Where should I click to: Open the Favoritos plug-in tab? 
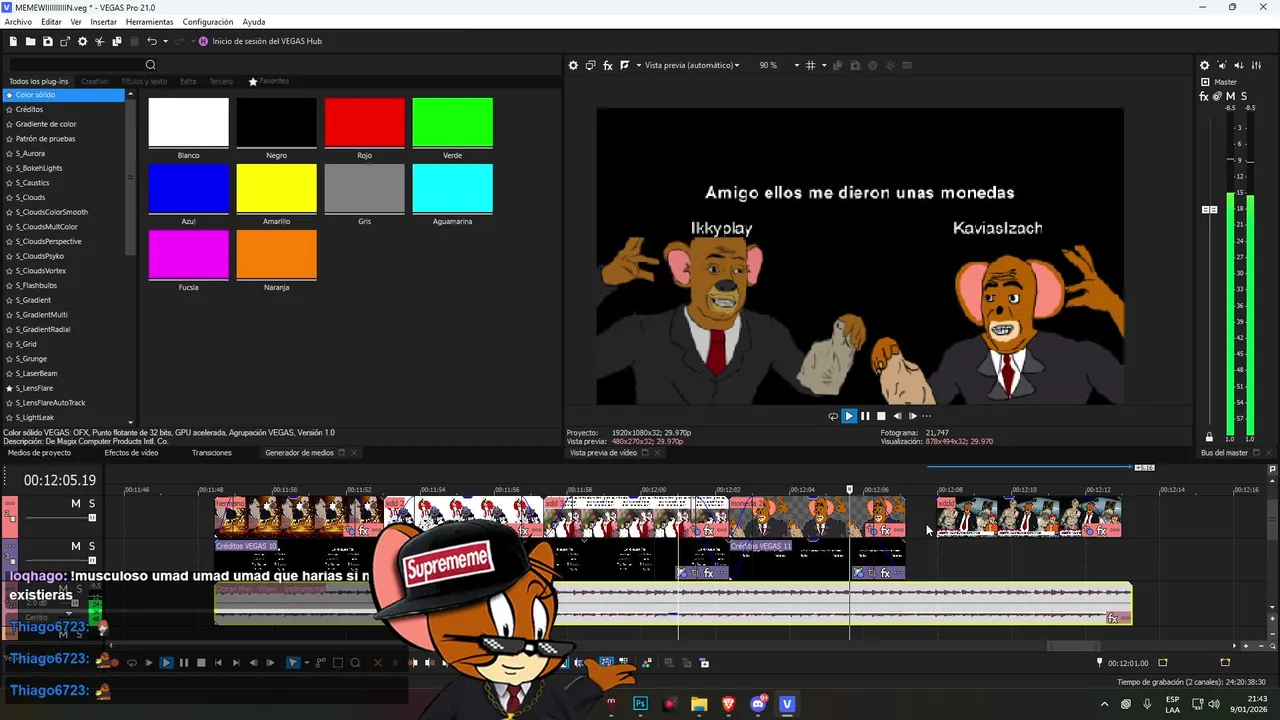[x=269, y=81]
